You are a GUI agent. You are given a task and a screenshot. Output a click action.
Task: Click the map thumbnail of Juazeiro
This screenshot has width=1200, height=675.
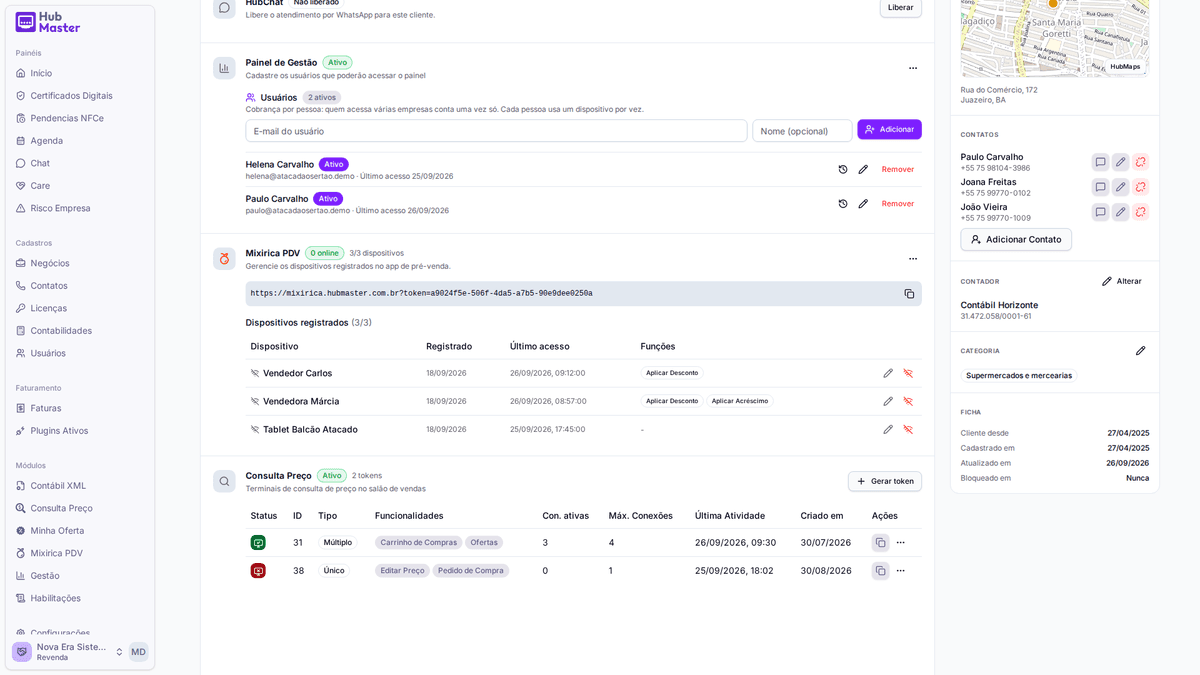[1055, 38]
